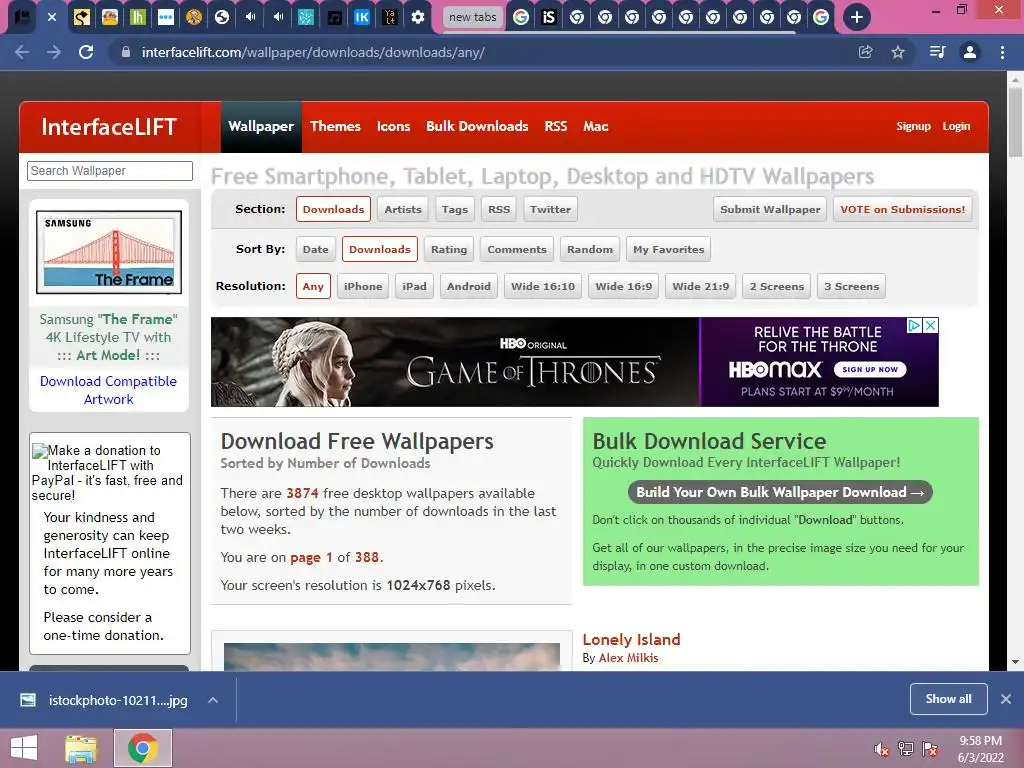This screenshot has width=1024, height=768.
Task: Open the teal snowflake favicon tab
Action: tap(306, 17)
